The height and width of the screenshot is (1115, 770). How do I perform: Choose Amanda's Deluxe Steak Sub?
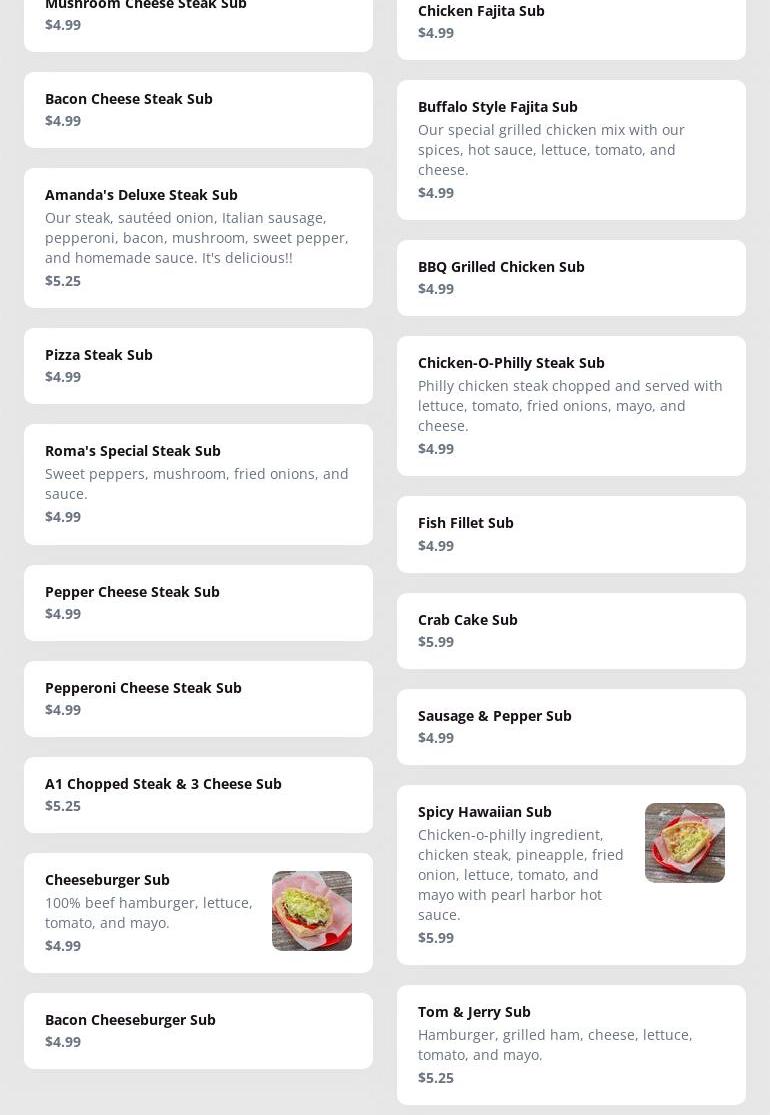point(198,238)
